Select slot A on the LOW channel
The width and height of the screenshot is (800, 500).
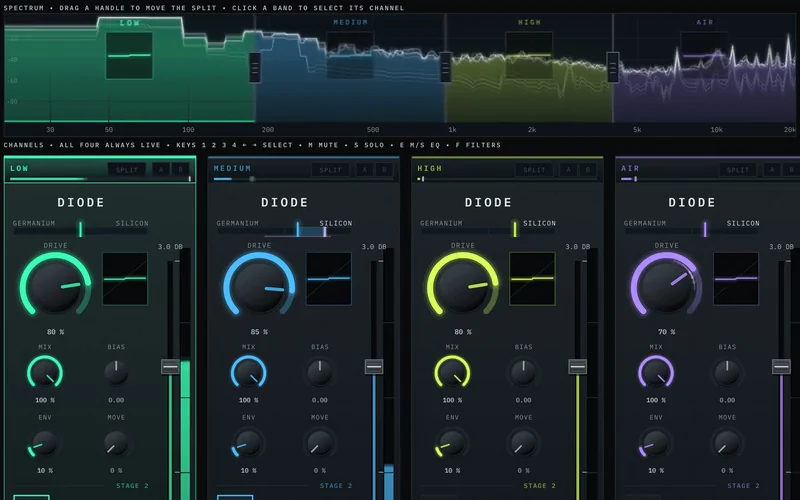(161, 170)
